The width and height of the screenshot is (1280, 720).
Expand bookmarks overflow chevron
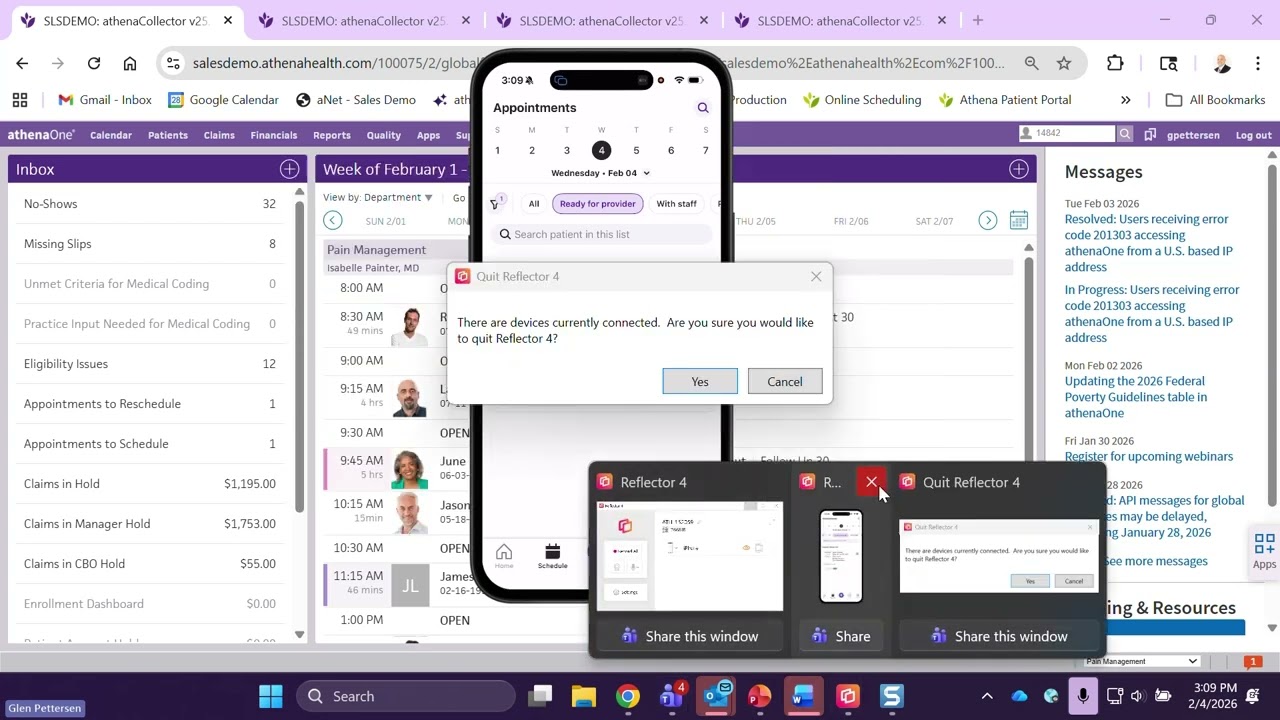[x=1126, y=100]
